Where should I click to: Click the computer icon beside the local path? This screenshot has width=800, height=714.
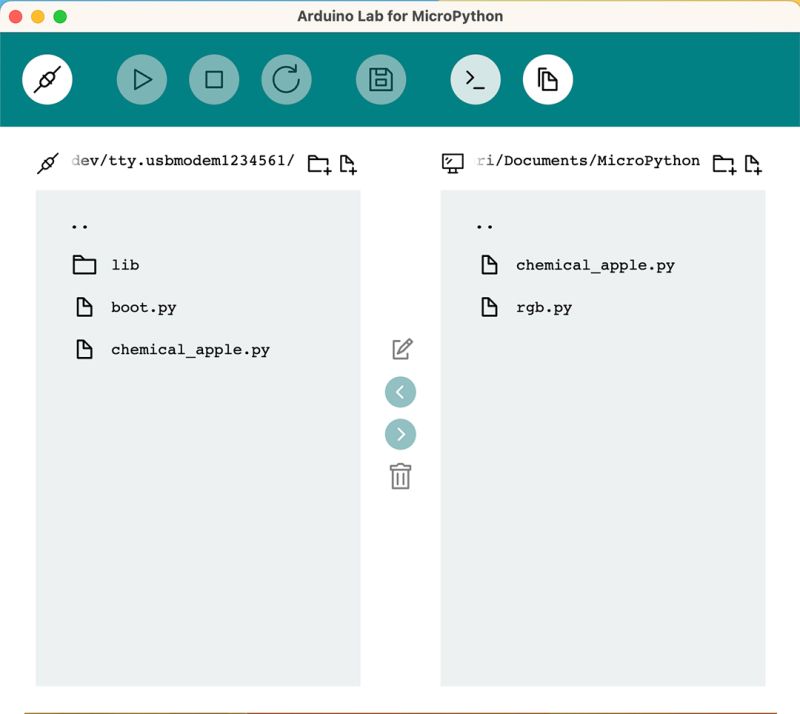453,163
